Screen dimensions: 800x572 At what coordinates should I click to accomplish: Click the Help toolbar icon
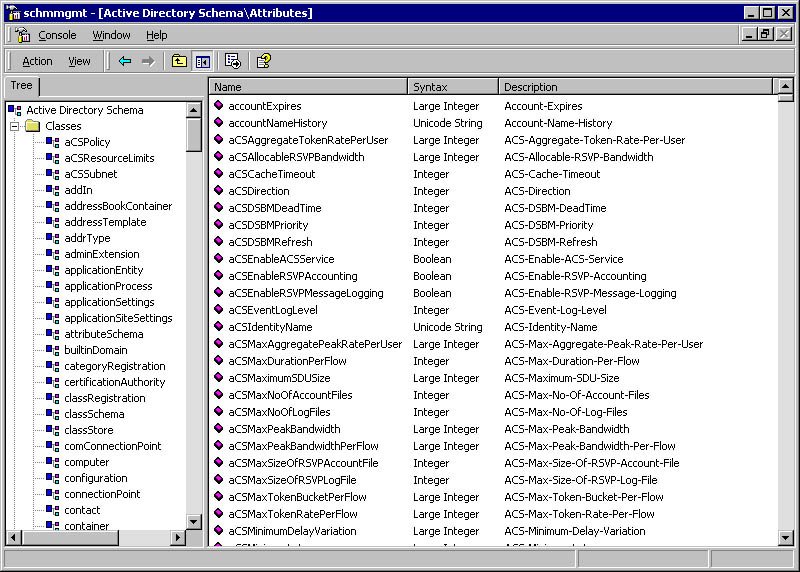pos(263,61)
